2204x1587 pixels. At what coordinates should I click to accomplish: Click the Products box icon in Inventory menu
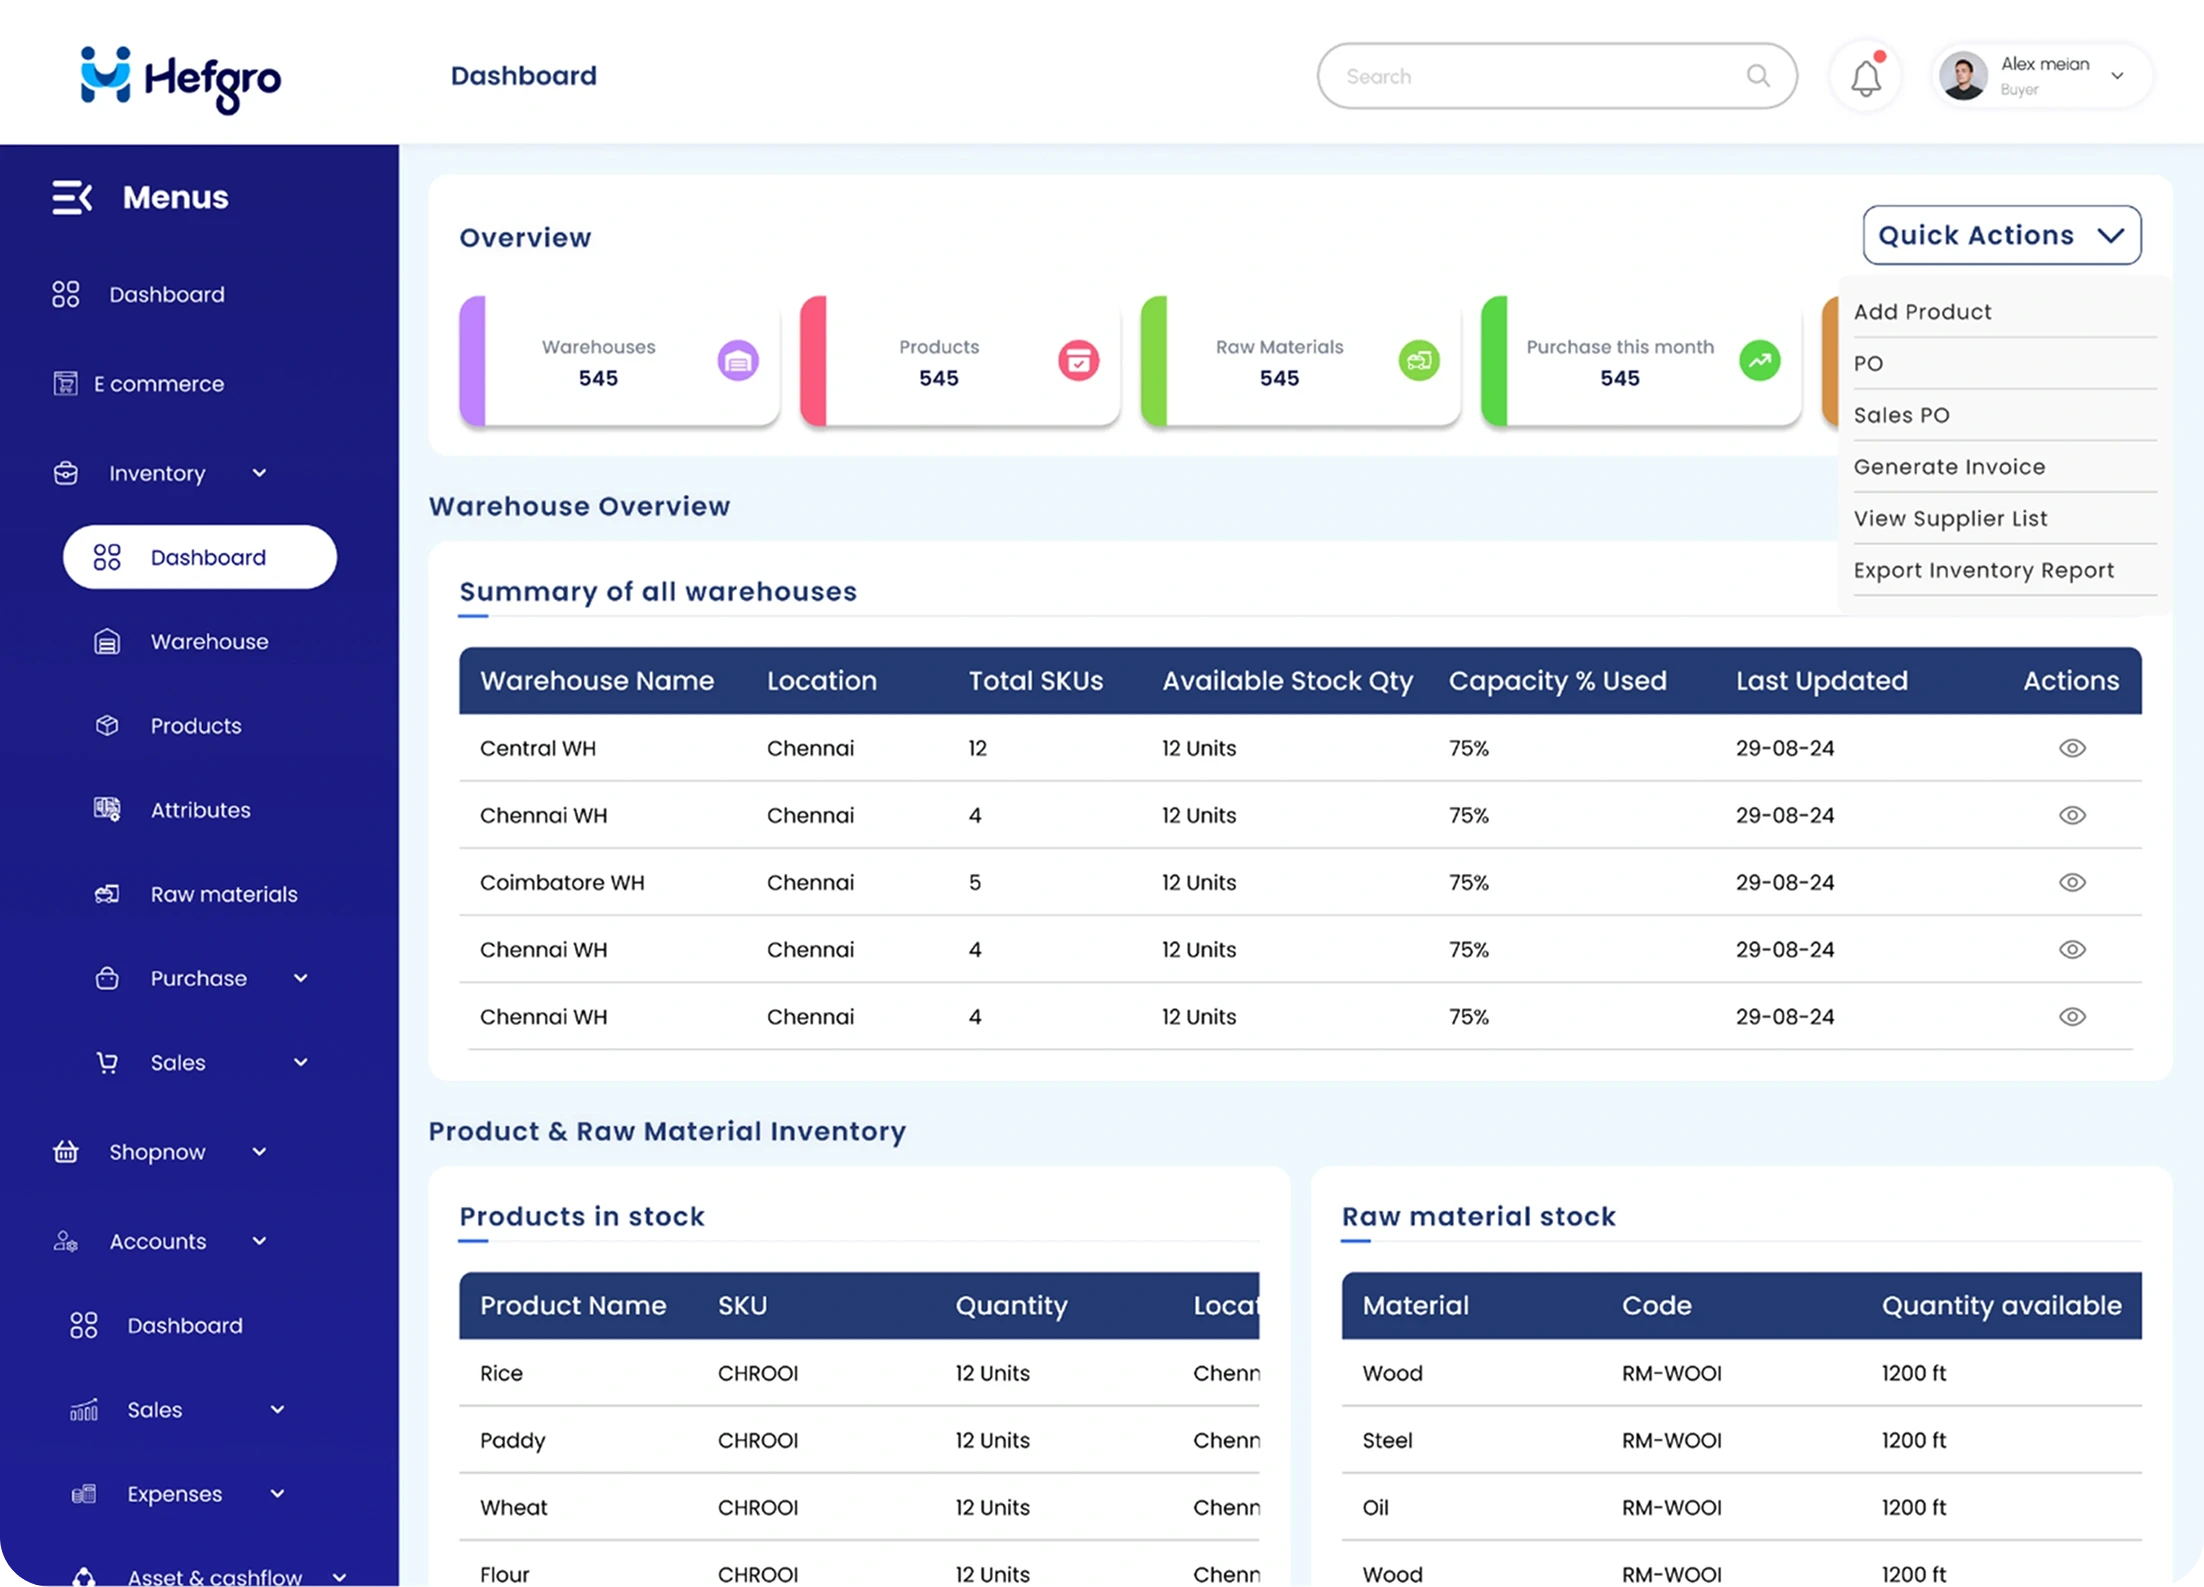(107, 726)
